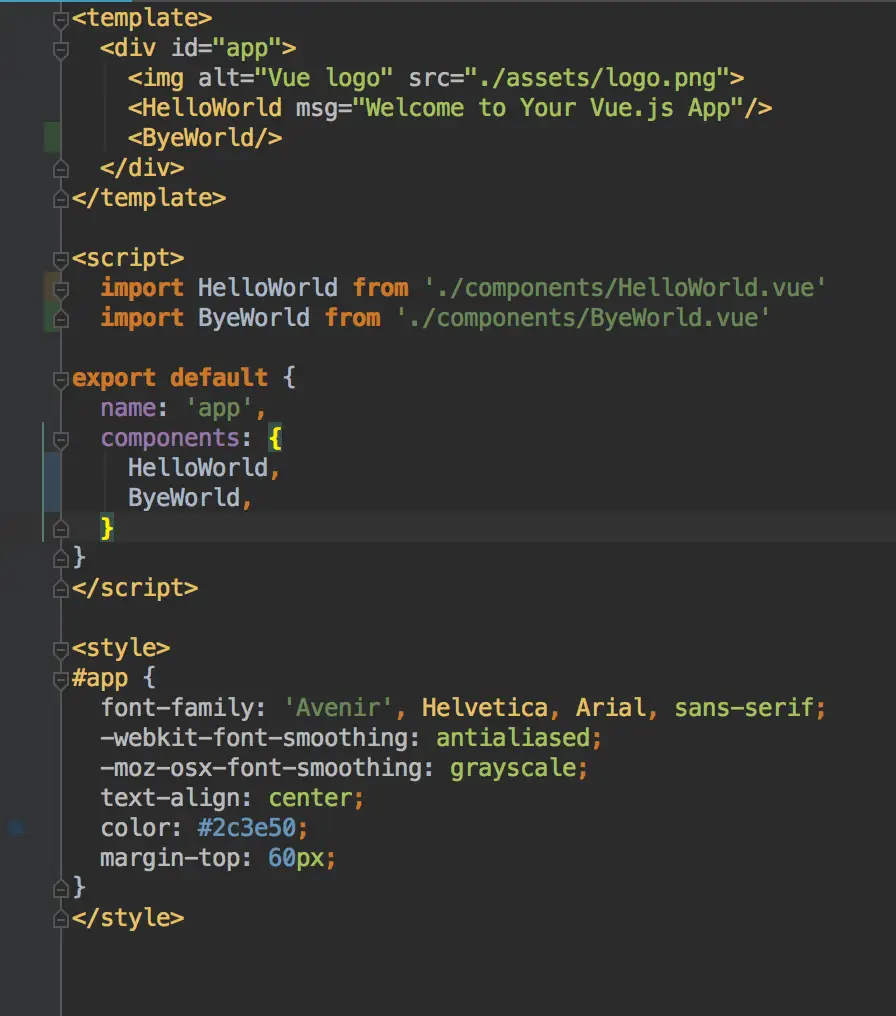Click the './components/ByeWorld.vue' import path
Screen dimensions: 896x1016
[583, 318]
